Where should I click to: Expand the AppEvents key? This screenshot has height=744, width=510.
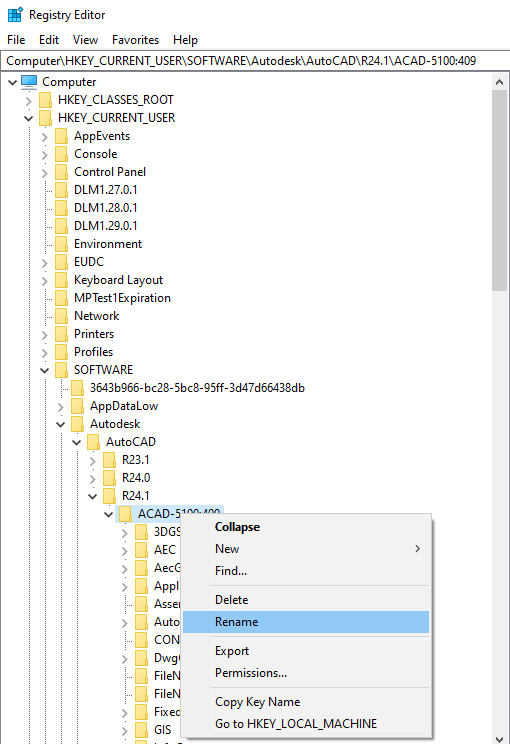pyautogui.click(x=45, y=137)
